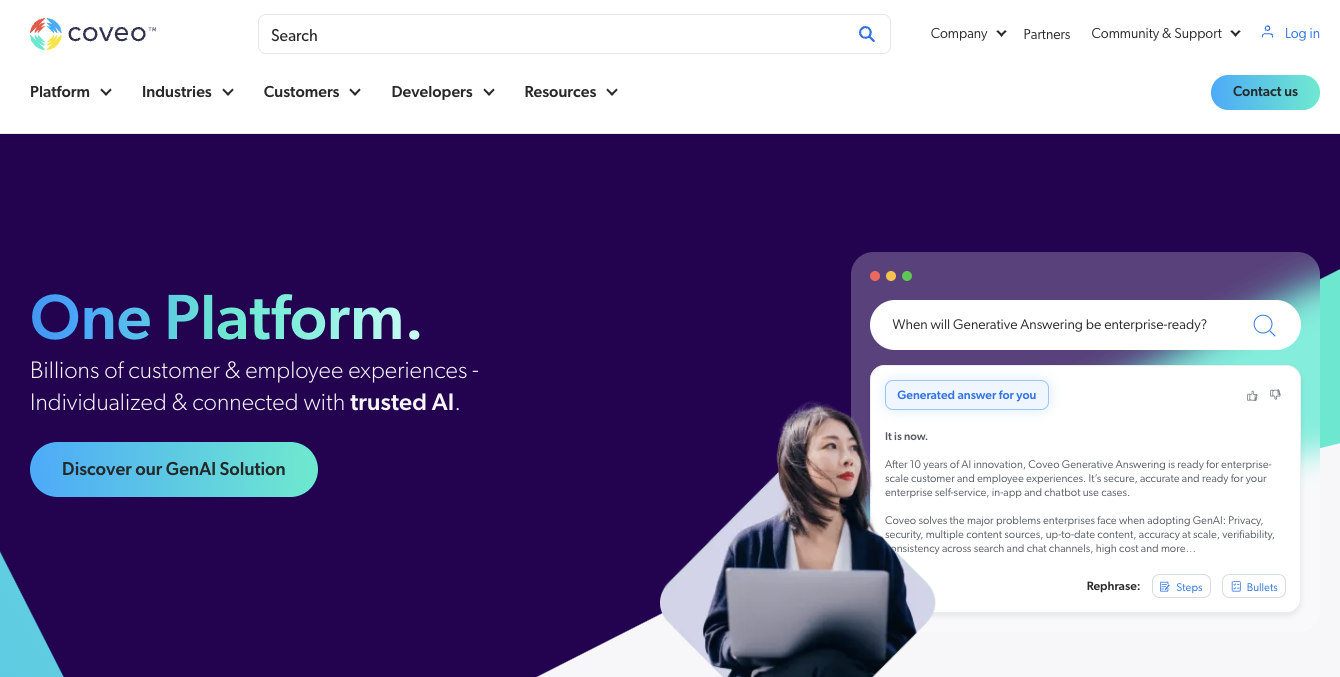
Task: Expand the Platform dropdown menu
Action: 71,92
